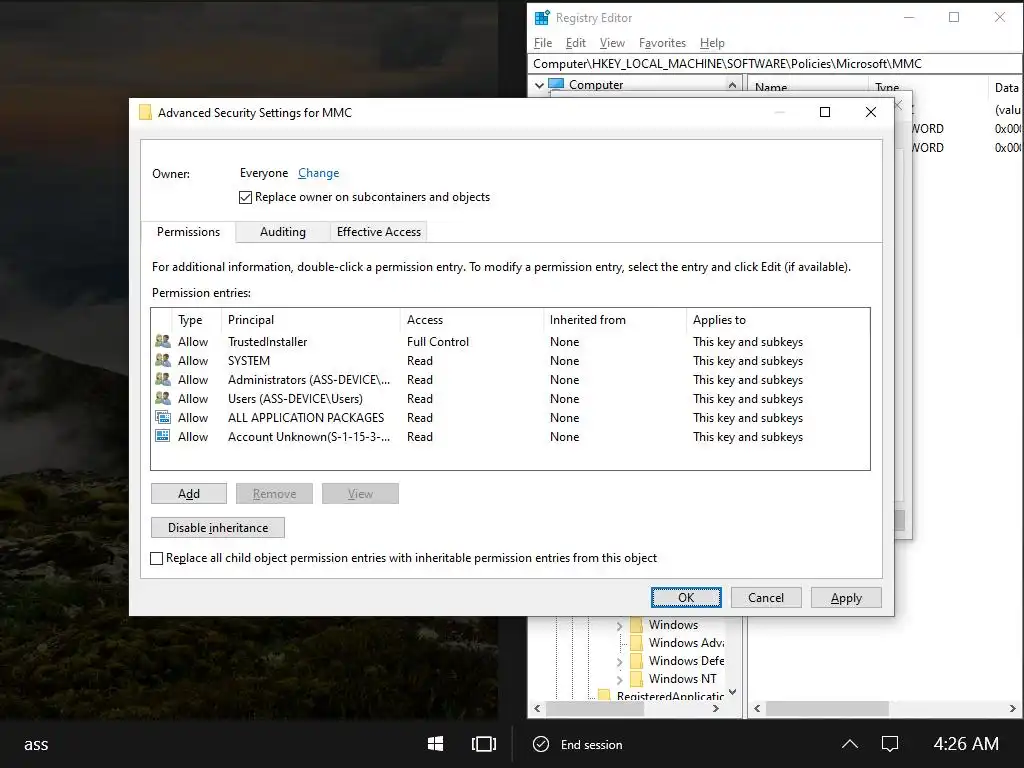Screen dimensions: 1024x768
Task: Expand the Windows key in tree
Action: (x=619, y=626)
